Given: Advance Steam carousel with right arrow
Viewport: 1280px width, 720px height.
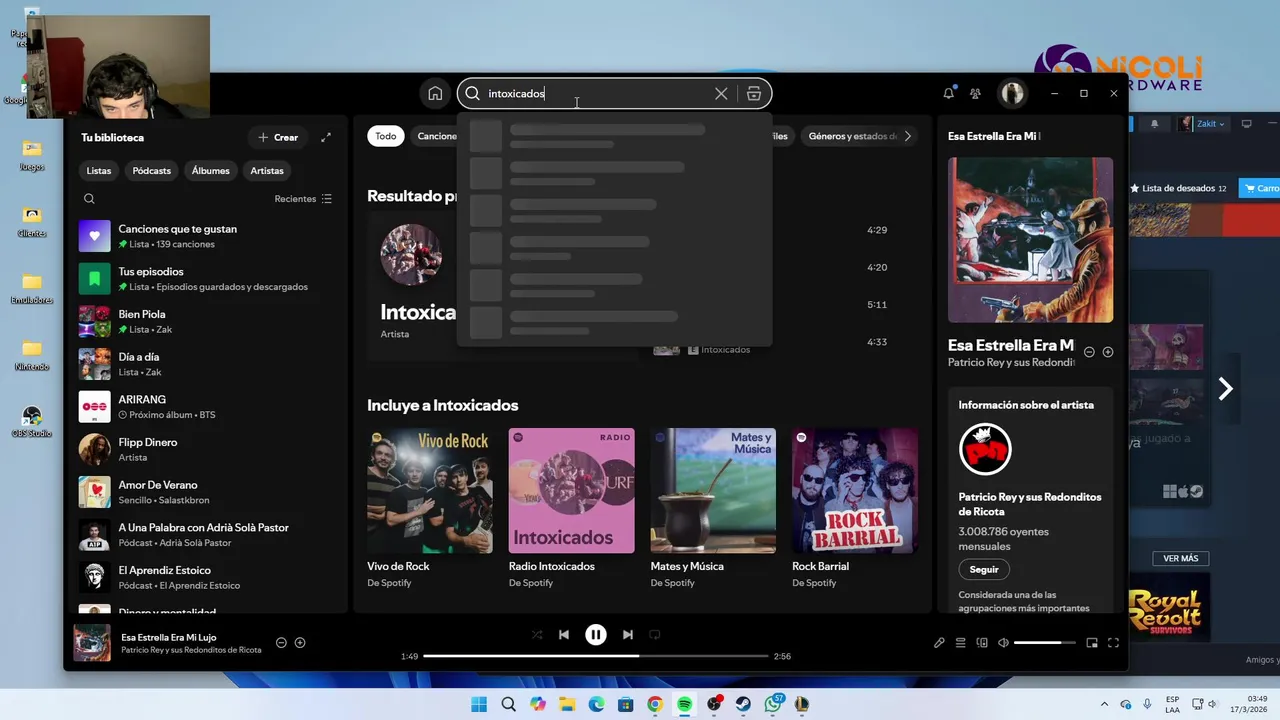Looking at the screenshot, I should click(x=1226, y=389).
